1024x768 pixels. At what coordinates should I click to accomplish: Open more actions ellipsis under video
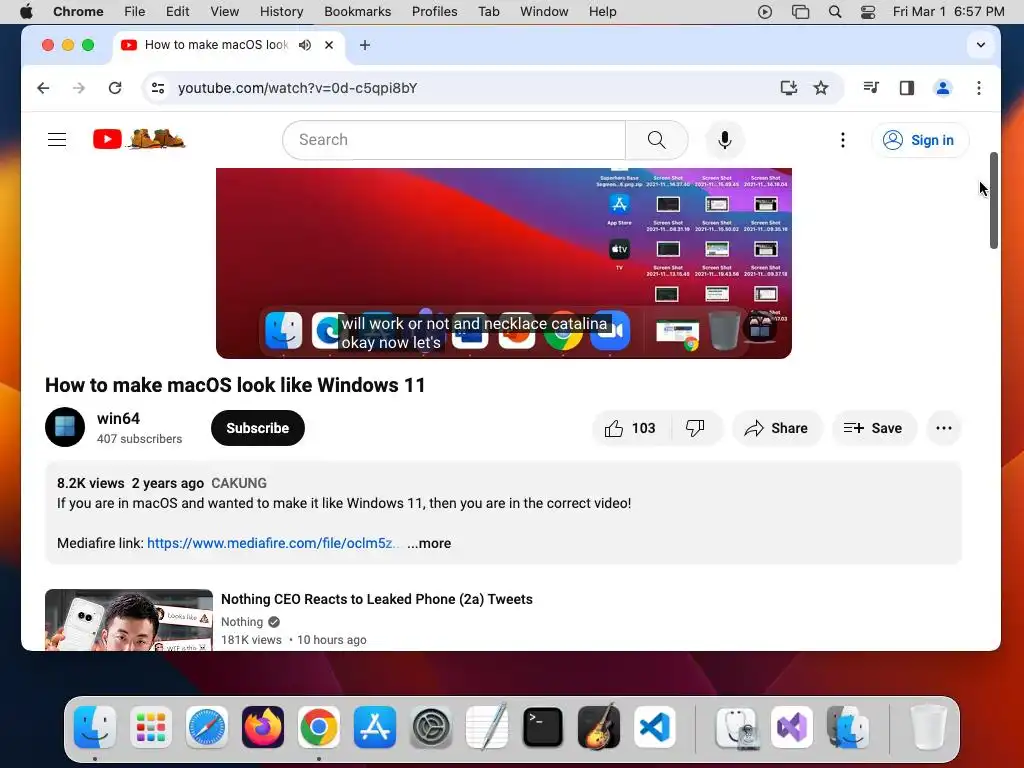944,428
